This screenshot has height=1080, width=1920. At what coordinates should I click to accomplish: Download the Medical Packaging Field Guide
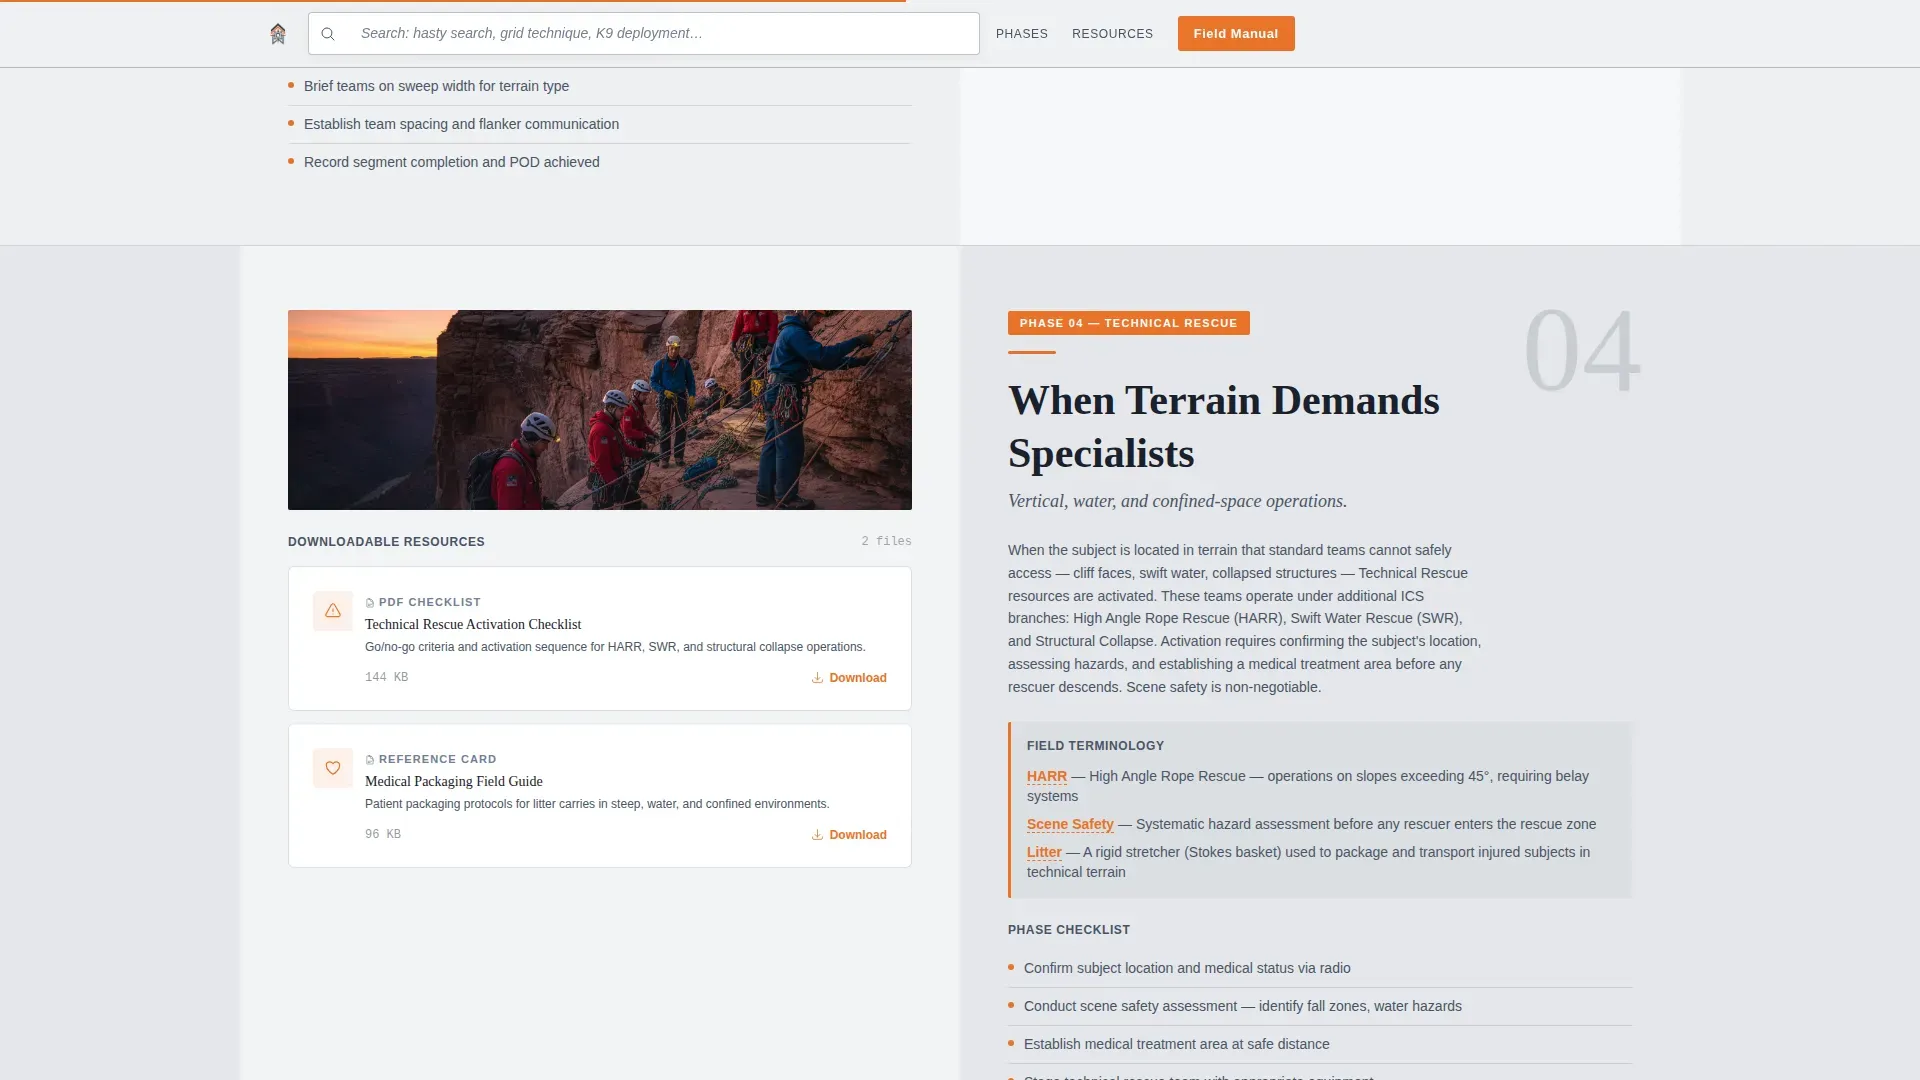coord(849,835)
